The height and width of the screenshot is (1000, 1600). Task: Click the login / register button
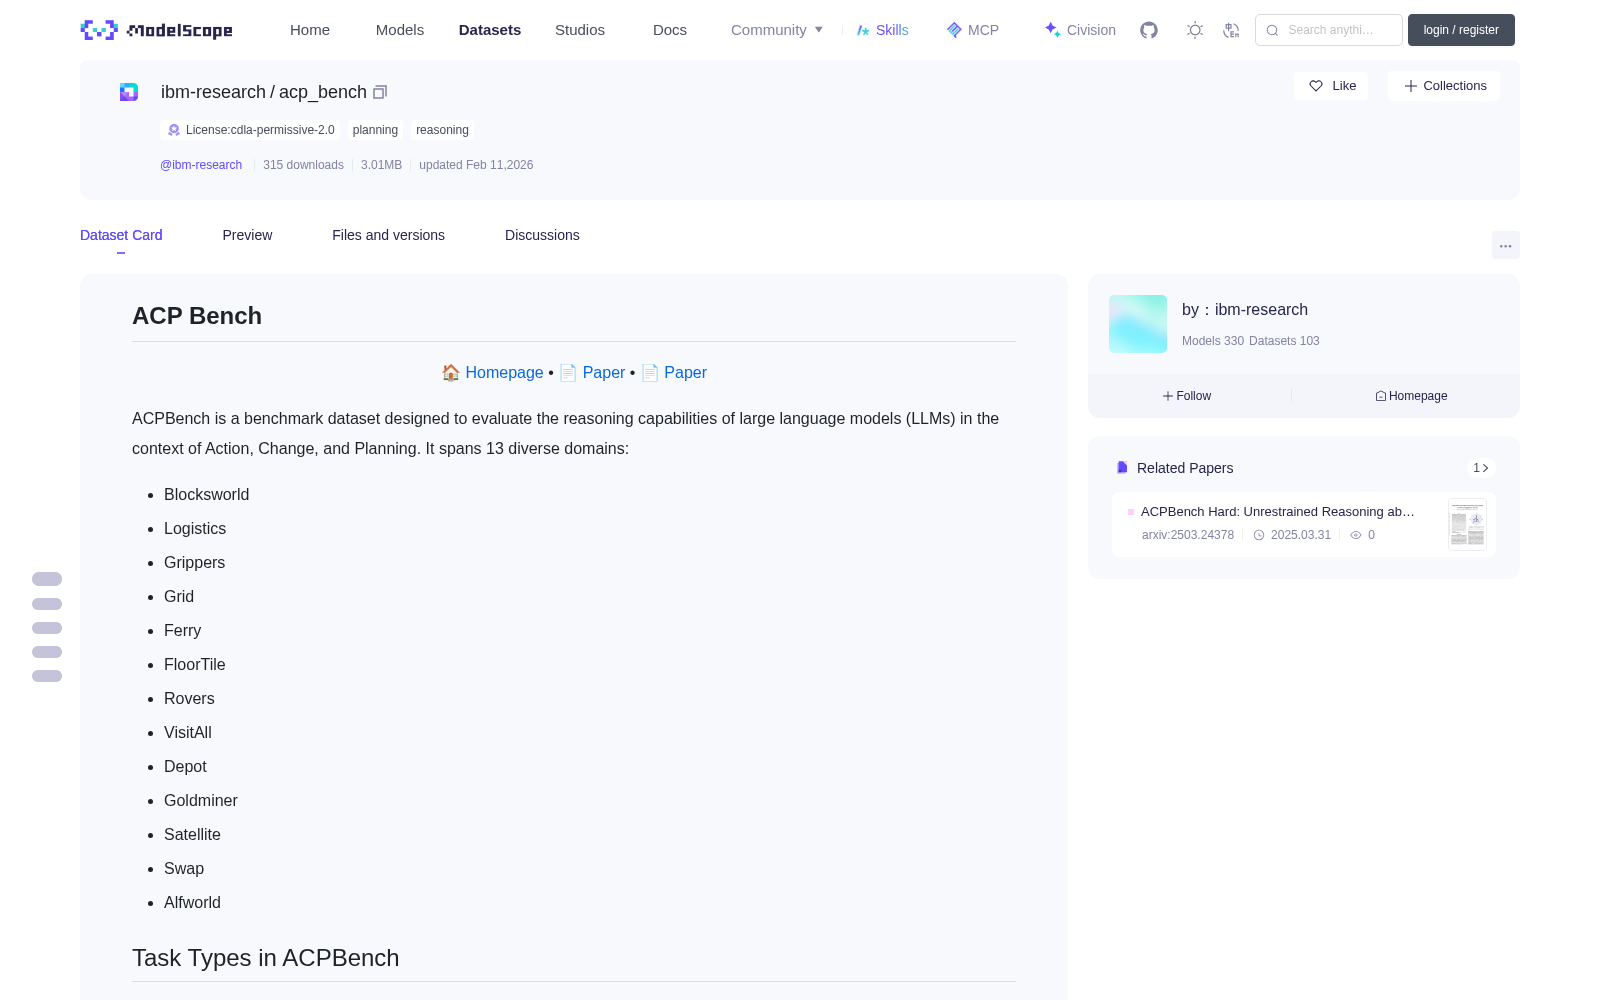pos(1461,30)
